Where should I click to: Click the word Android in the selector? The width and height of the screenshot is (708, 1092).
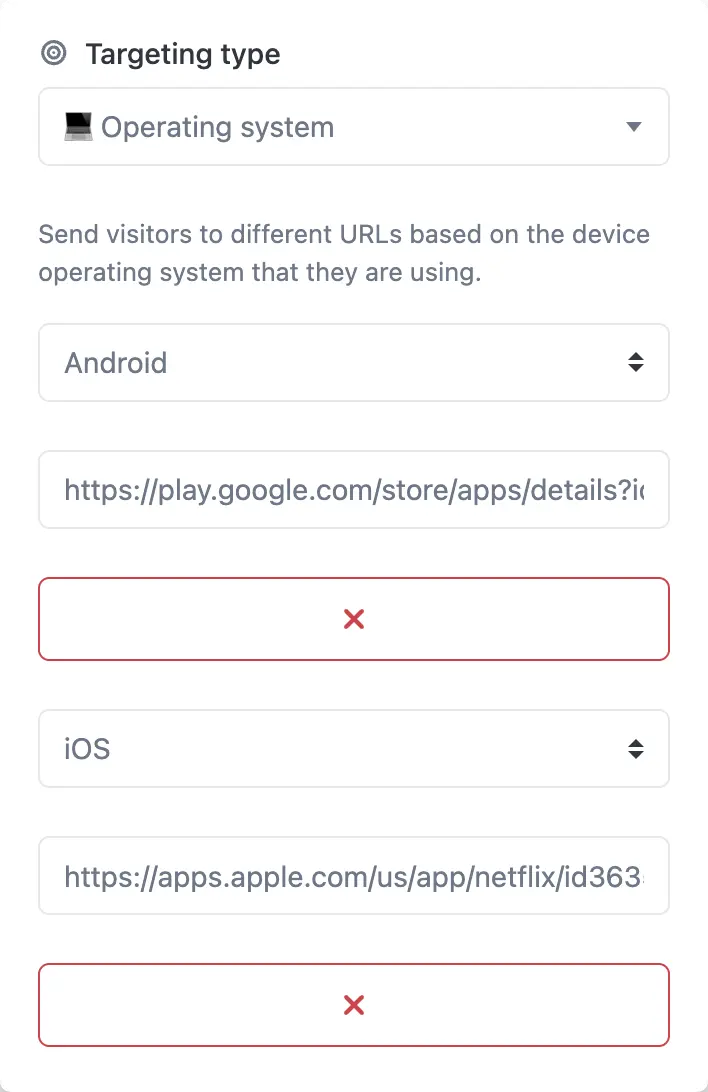(x=116, y=363)
